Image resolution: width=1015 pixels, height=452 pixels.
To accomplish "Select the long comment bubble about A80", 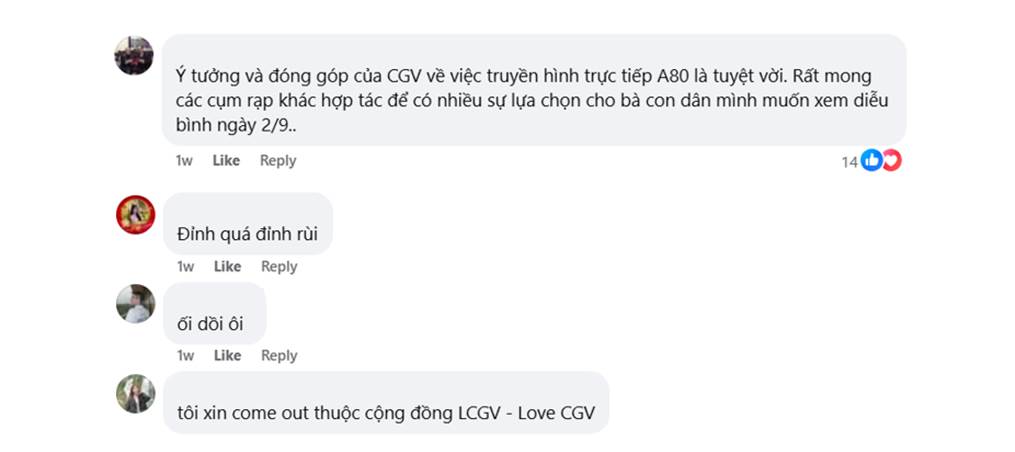I will [534, 89].
